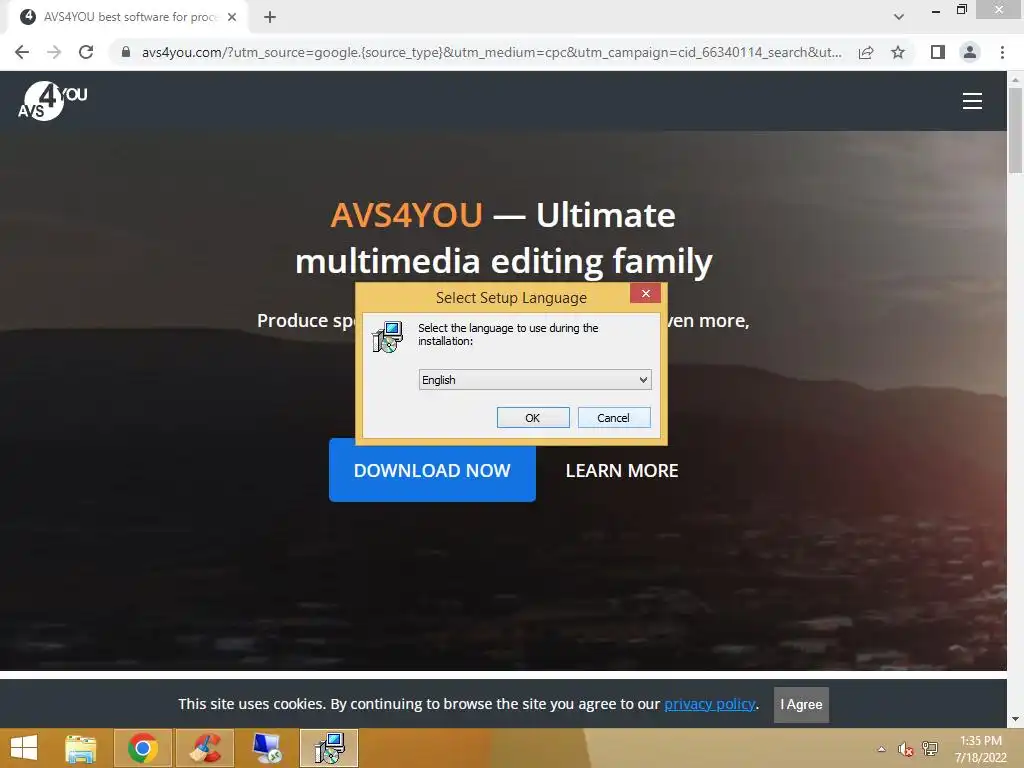Viewport: 1024px width, 768px height.
Task: Close the Select Setup Language dialog
Action: pyautogui.click(x=645, y=293)
